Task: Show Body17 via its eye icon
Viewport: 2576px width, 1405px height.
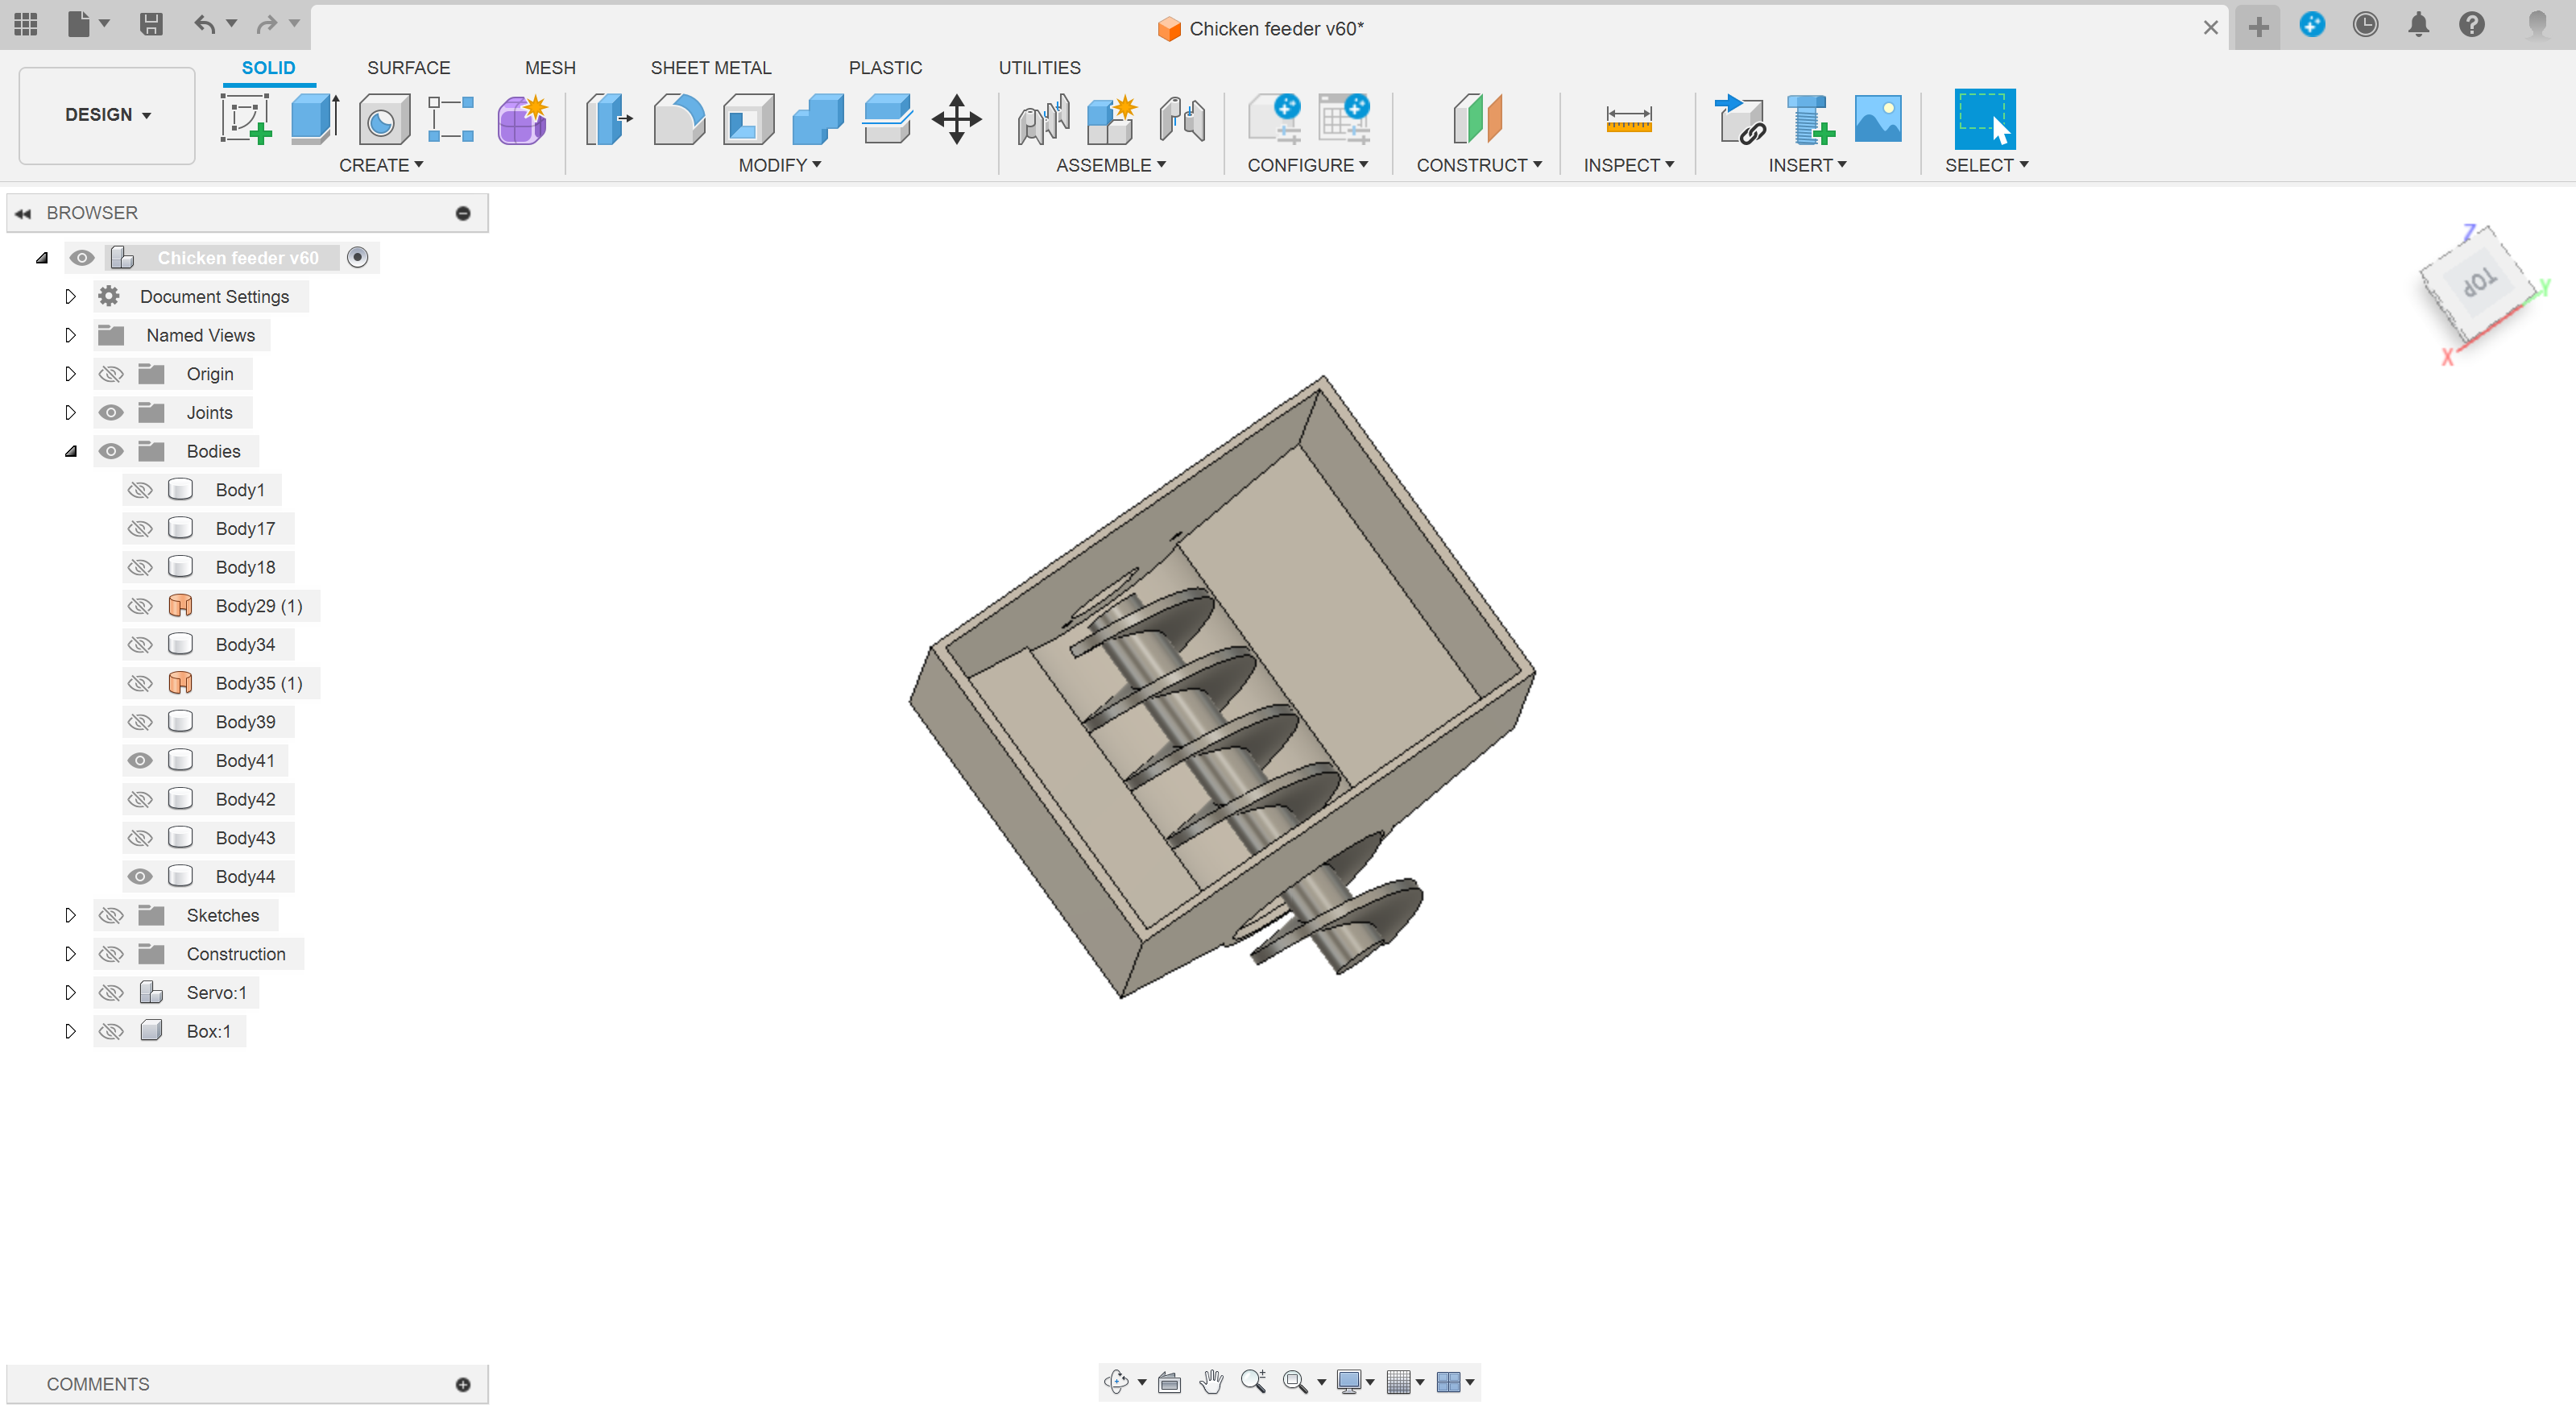Action: (140, 528)
